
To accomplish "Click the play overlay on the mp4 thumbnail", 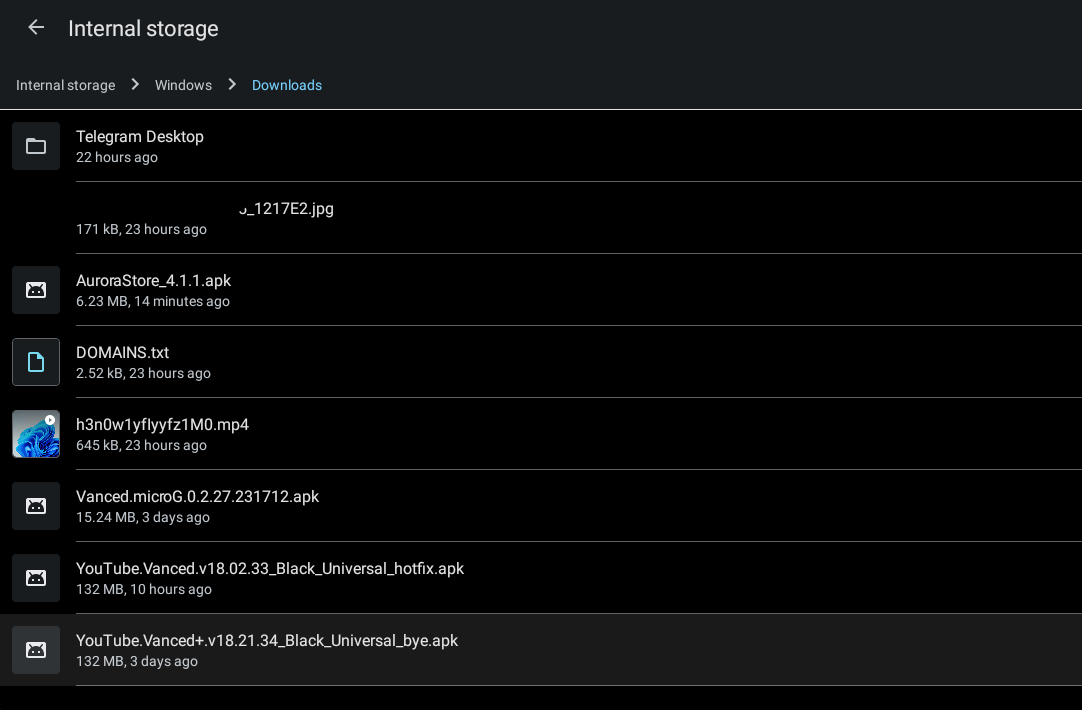I will tap(50, 419).
